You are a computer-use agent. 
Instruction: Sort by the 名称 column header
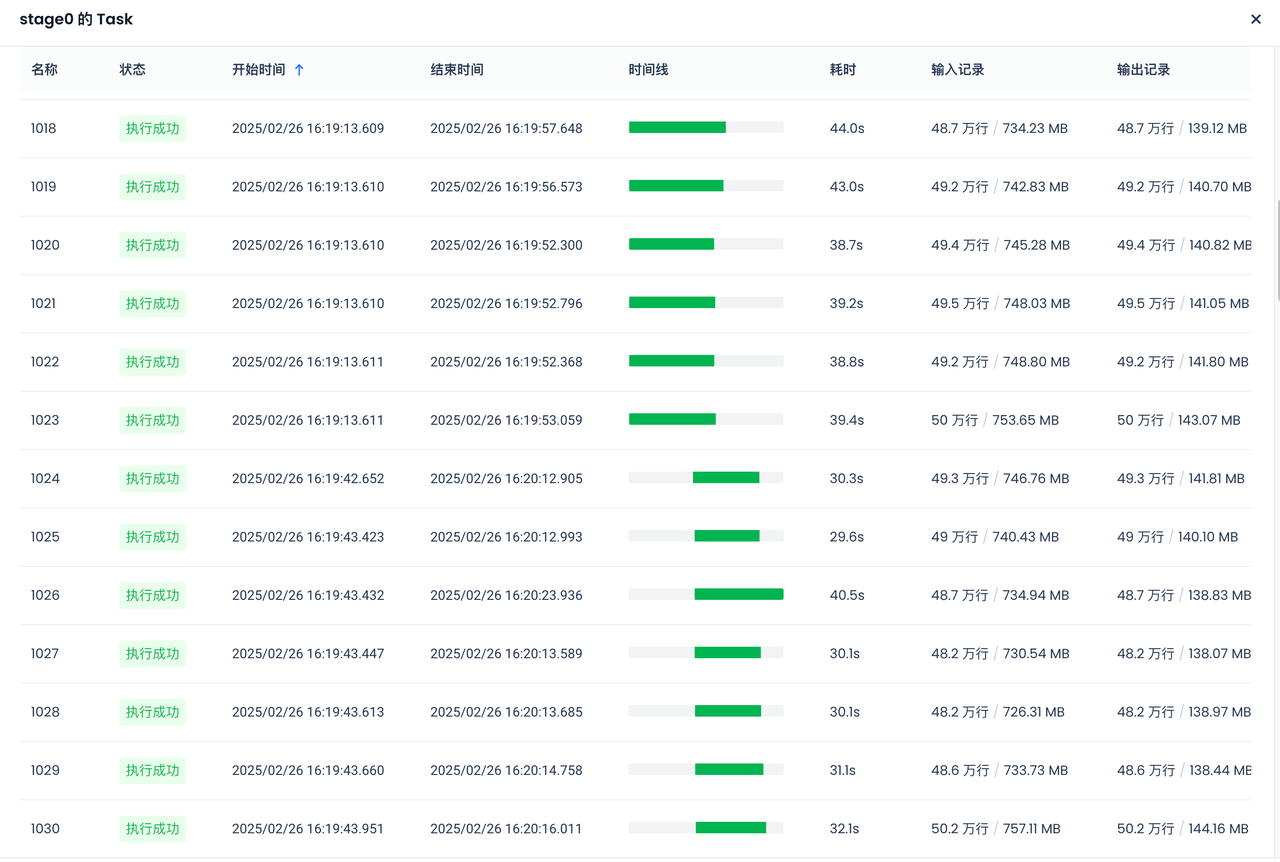tap(44, 70)
